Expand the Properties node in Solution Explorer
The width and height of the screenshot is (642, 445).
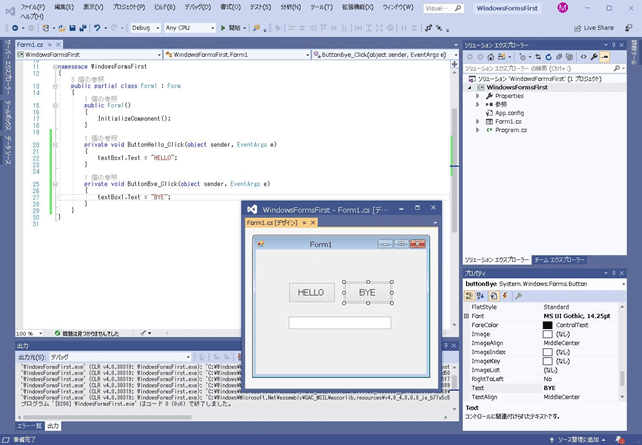477,96
